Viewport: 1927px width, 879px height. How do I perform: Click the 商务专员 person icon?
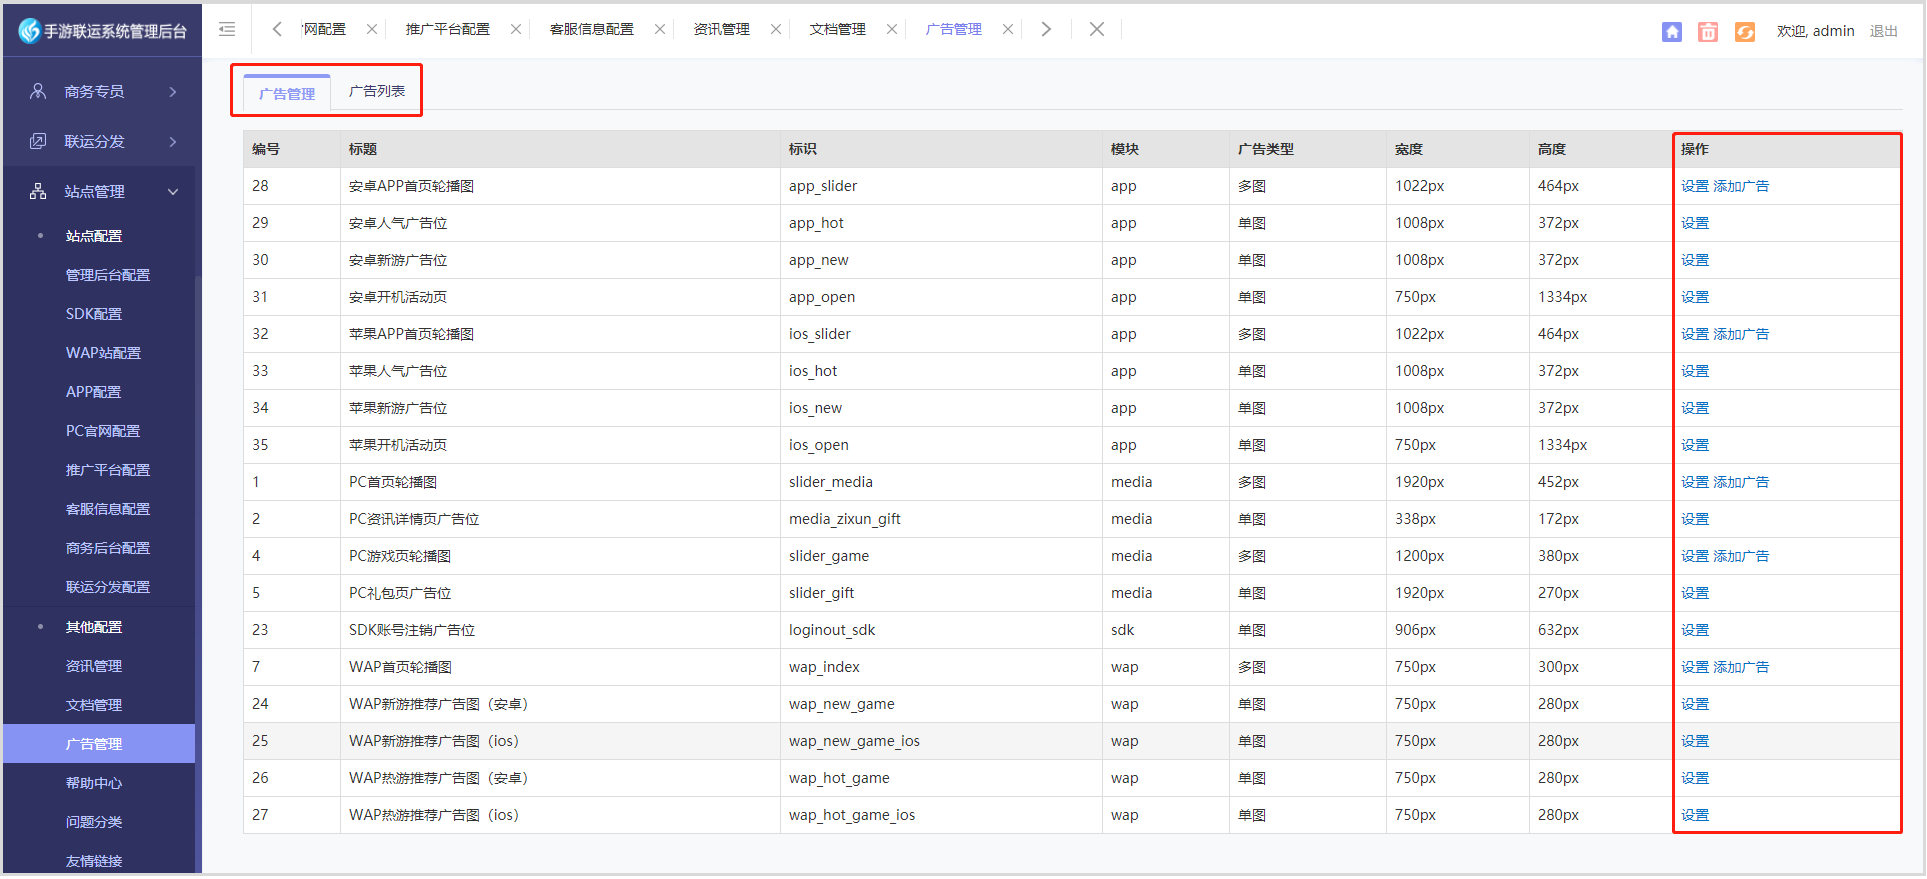coord(38,91)
